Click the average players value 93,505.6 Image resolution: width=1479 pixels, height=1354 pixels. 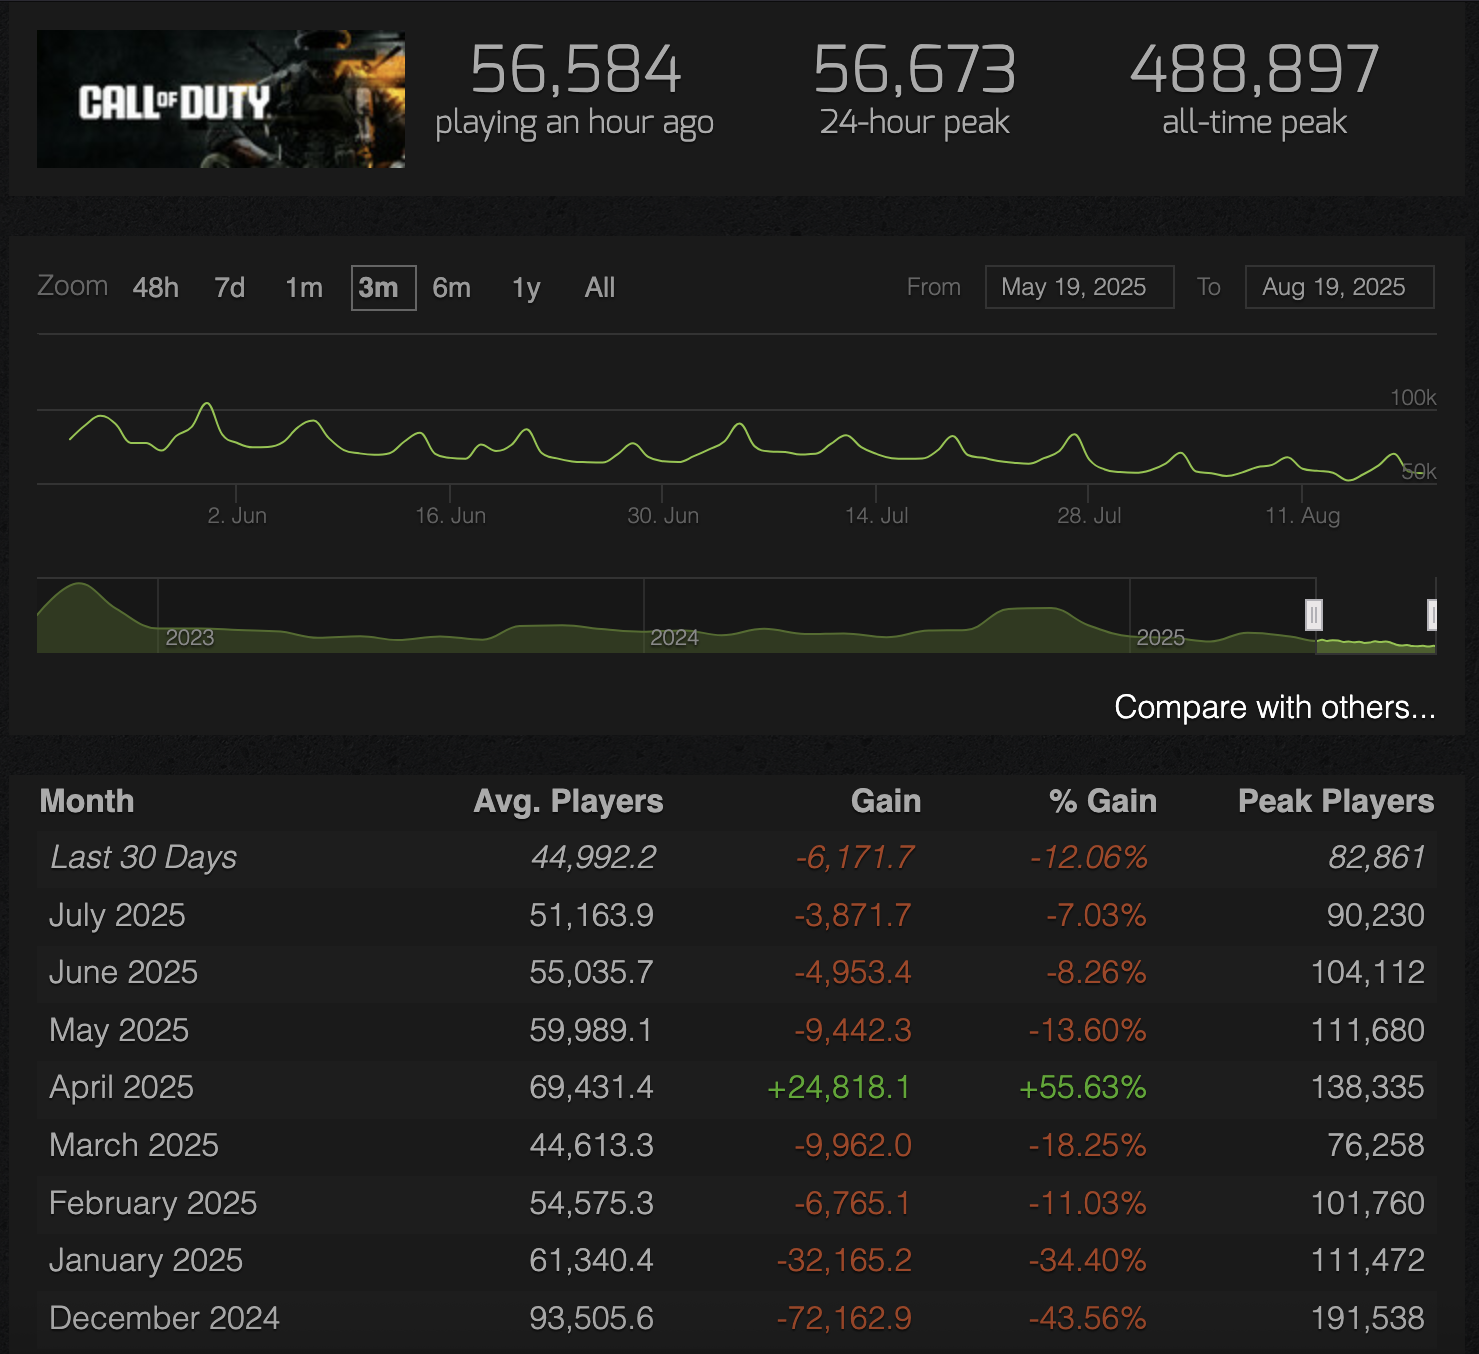click(592, 1318)
